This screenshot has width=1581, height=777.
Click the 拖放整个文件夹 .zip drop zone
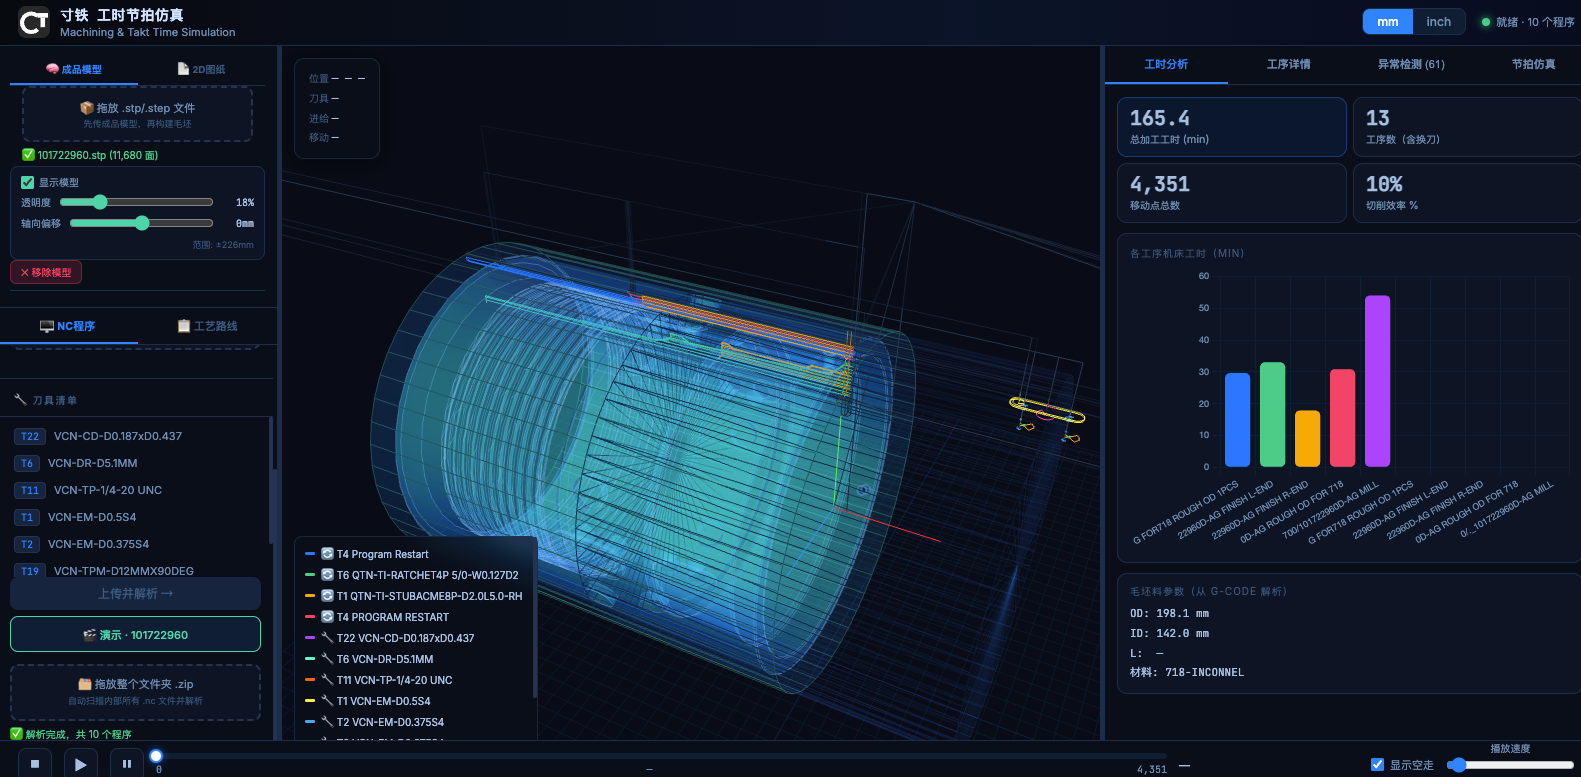[135, 692]
